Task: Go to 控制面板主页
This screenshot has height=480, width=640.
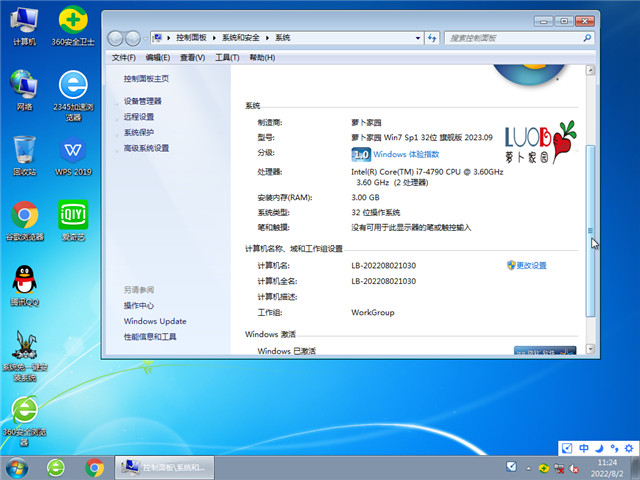Action: [x=146, y=79]
